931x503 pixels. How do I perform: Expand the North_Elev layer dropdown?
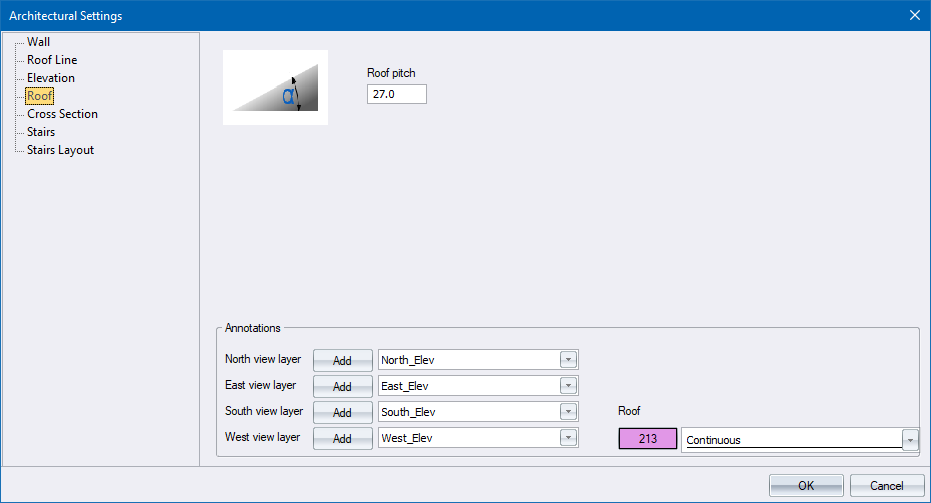tap(568, 360)
